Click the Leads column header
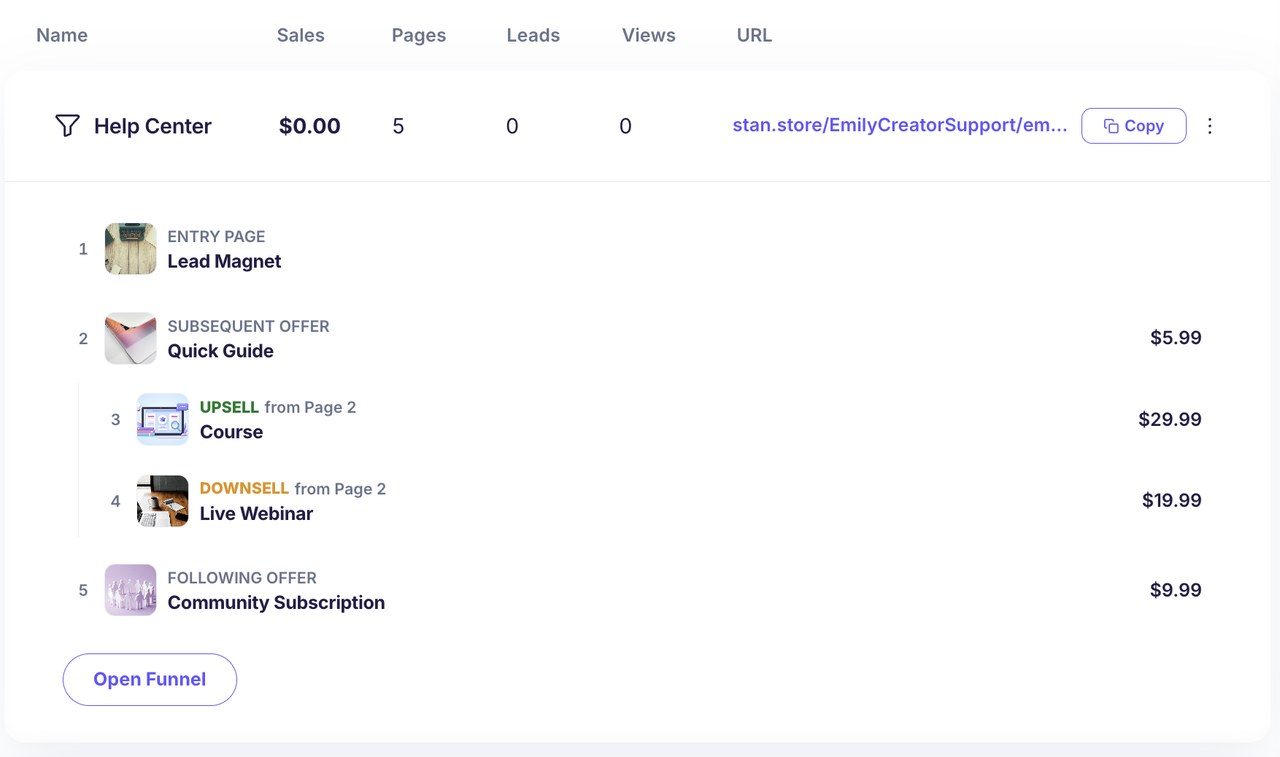Screen dimensions: 1280x757 (x=533, y=35)
